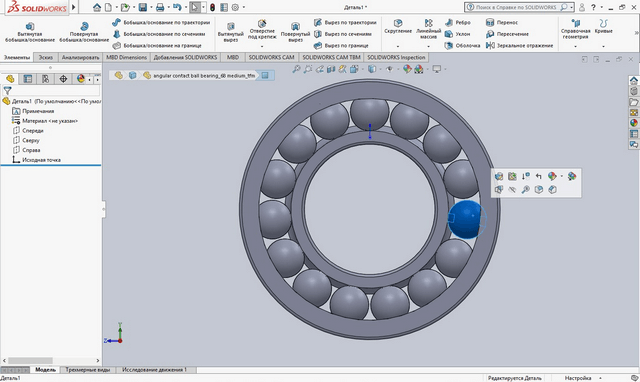640x382 pixels.
Task: Select Вырез по траектории
Action: [345, 22]
